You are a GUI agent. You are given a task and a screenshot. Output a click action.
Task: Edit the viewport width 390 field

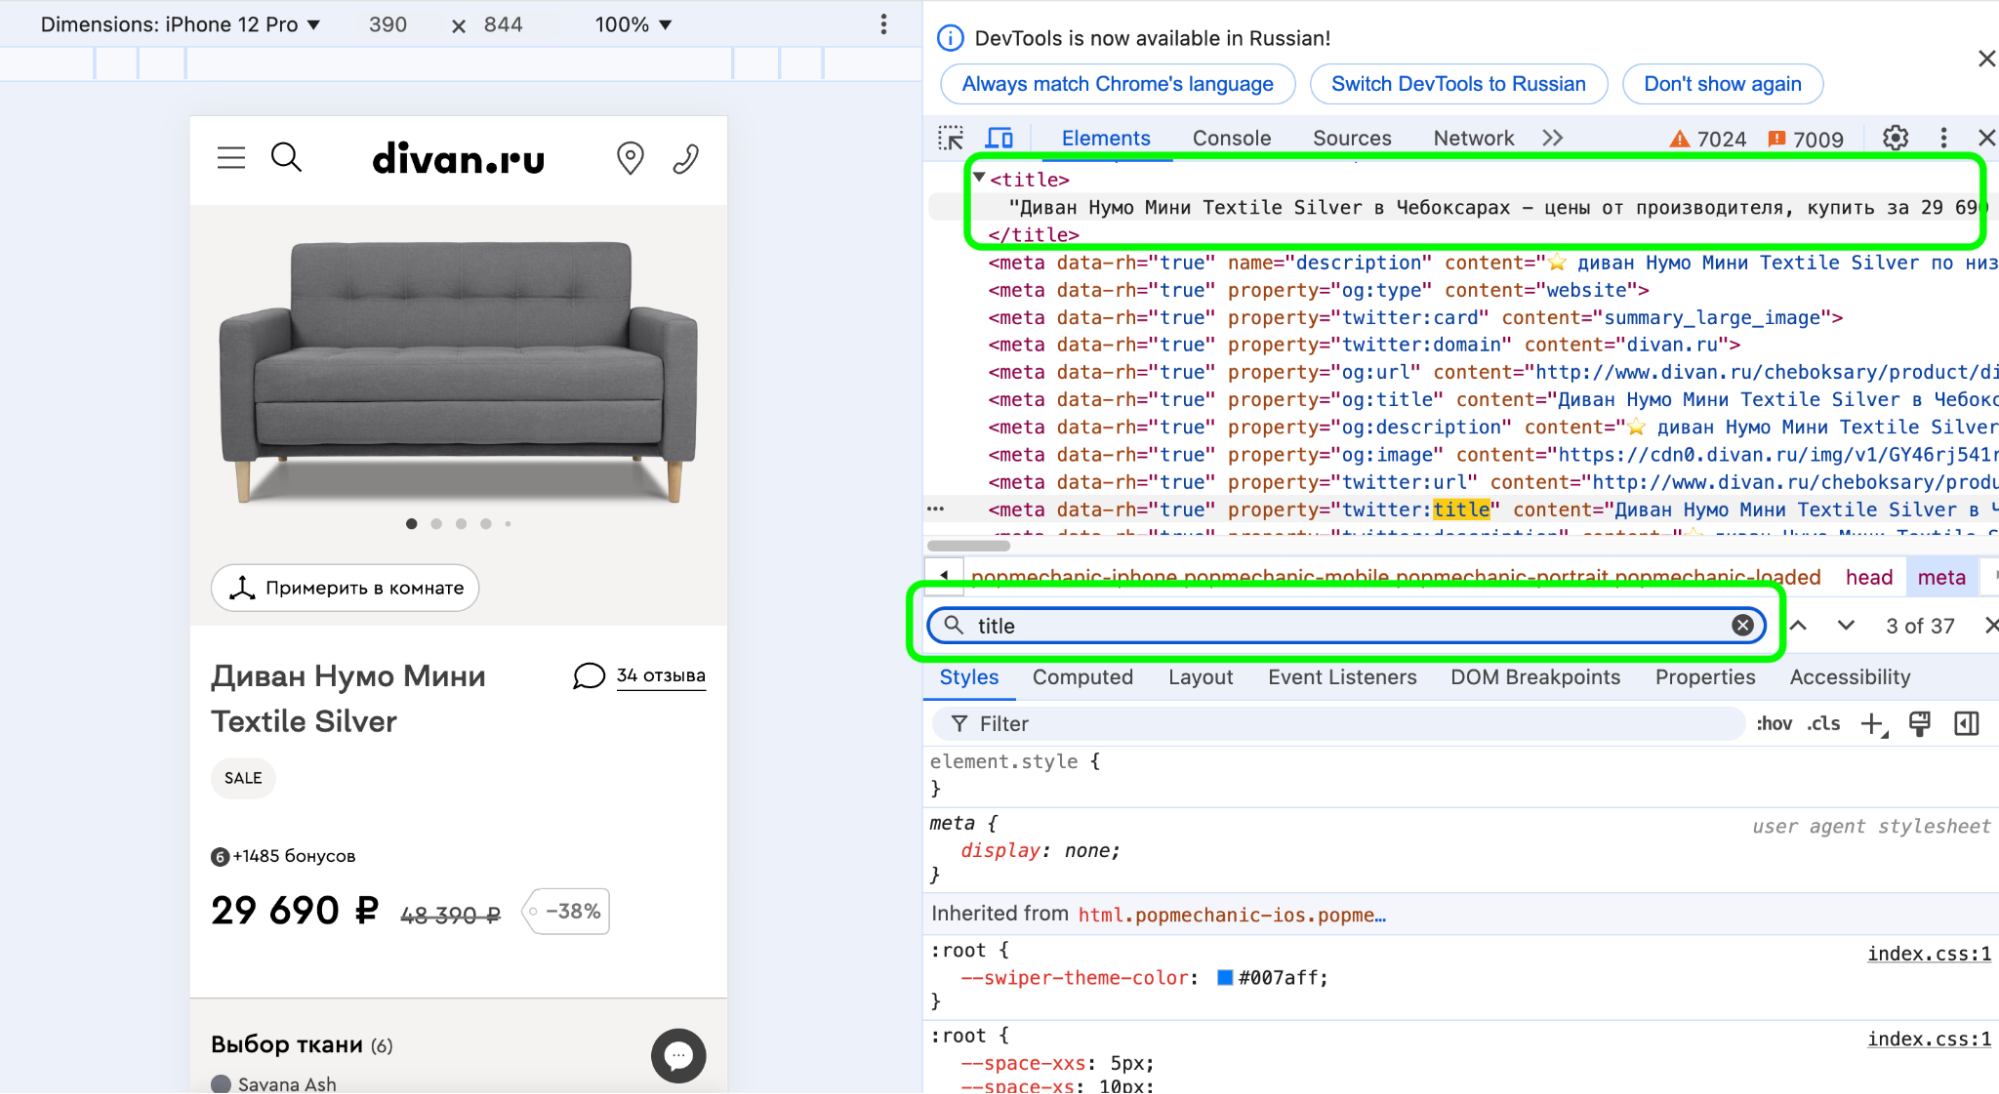pos(388,24)
